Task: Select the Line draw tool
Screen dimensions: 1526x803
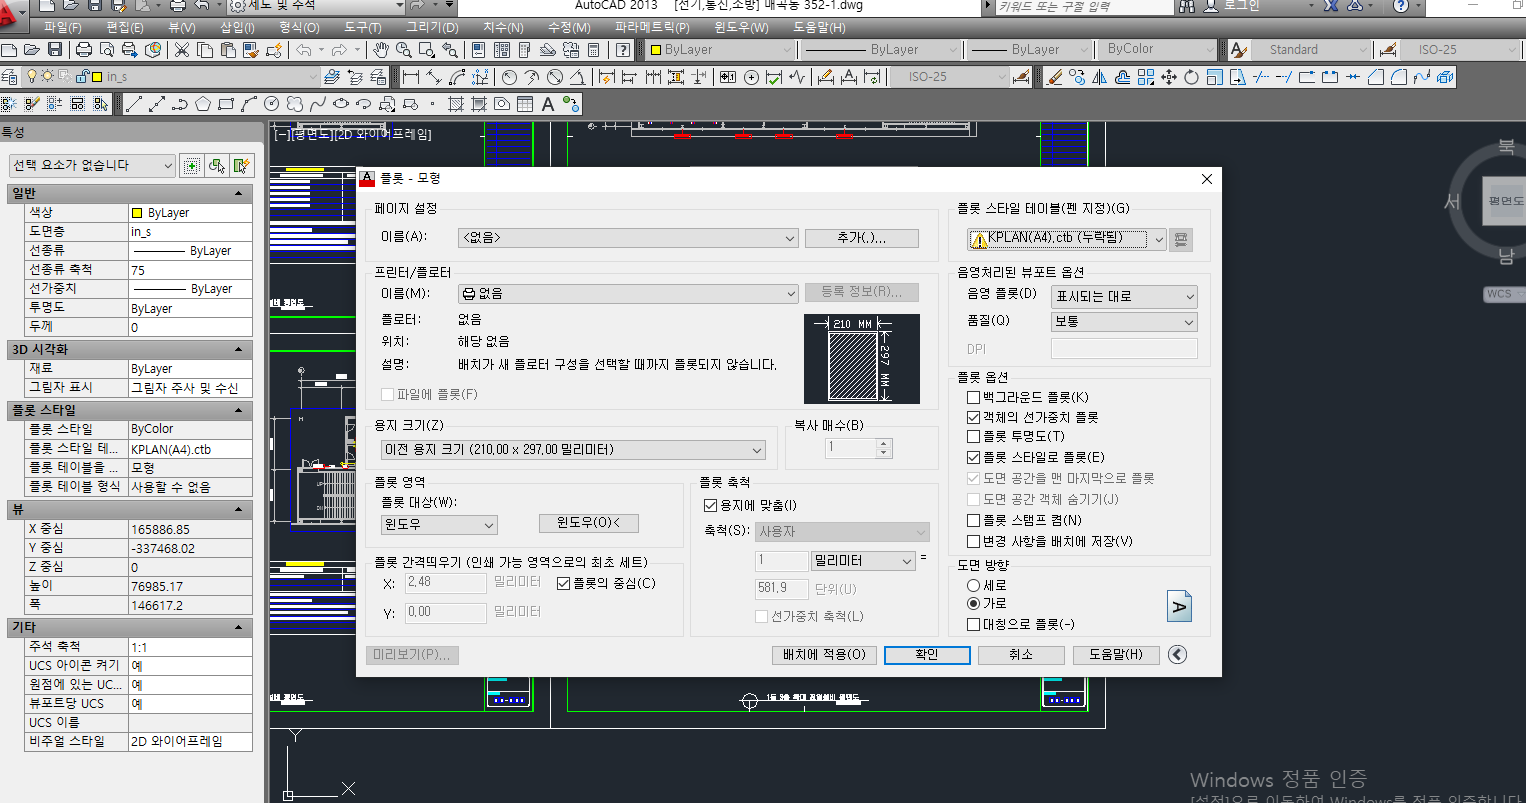Action: (x=133, y=104)
